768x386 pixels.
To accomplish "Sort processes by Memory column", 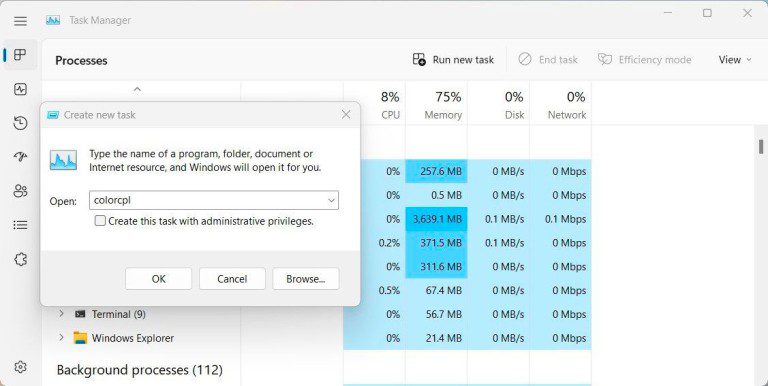I will click(x=443, y=105).
